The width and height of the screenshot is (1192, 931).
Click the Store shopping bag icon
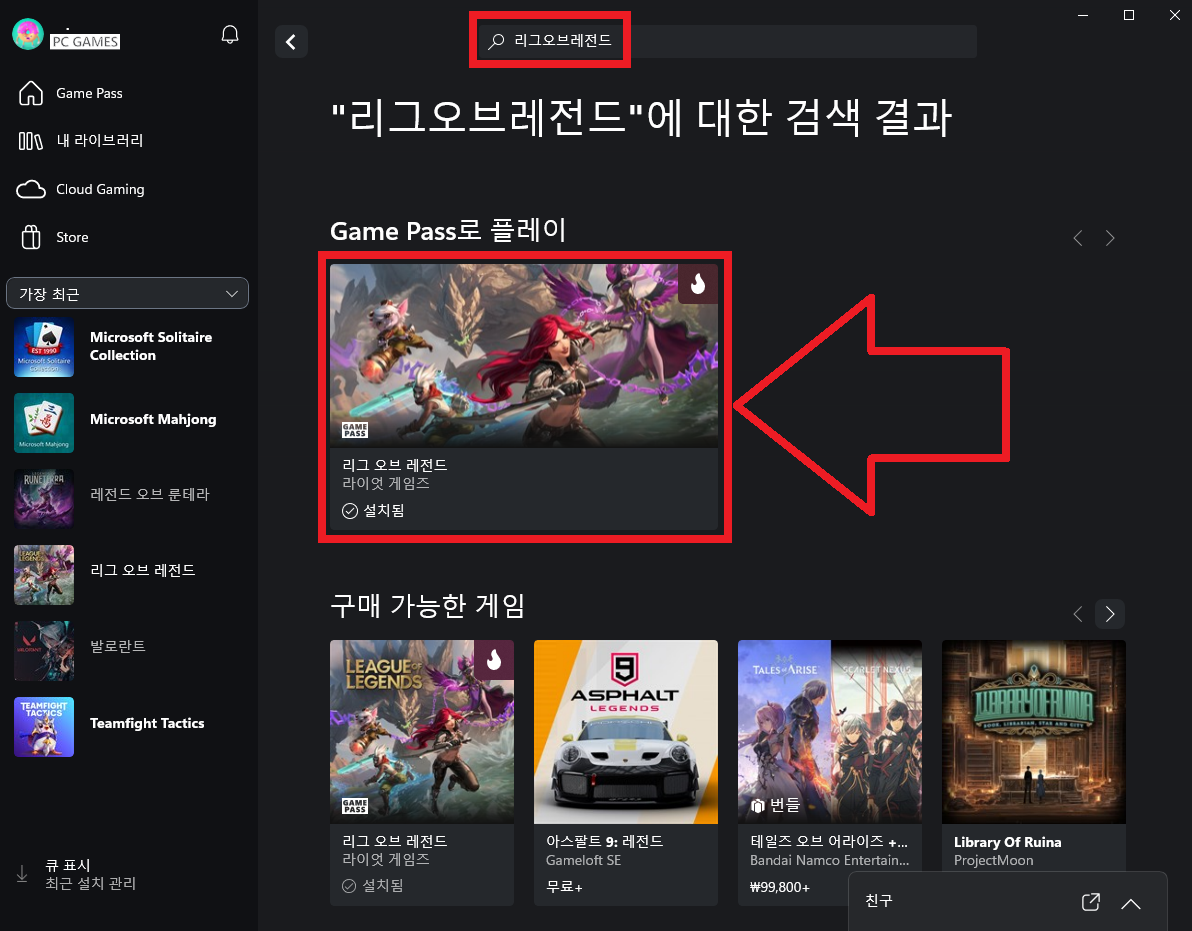point(31,237)
